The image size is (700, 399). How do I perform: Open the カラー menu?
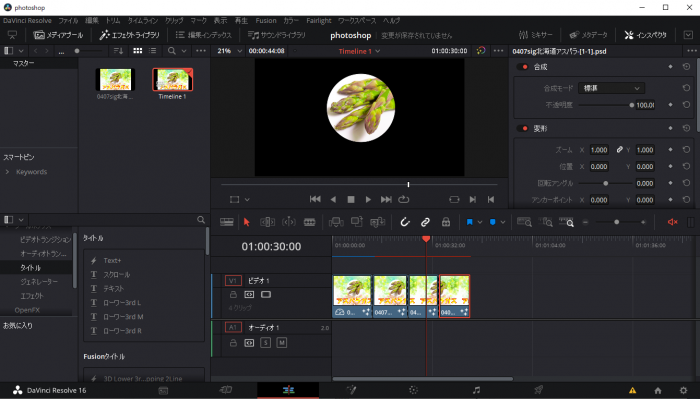[291, 21]
